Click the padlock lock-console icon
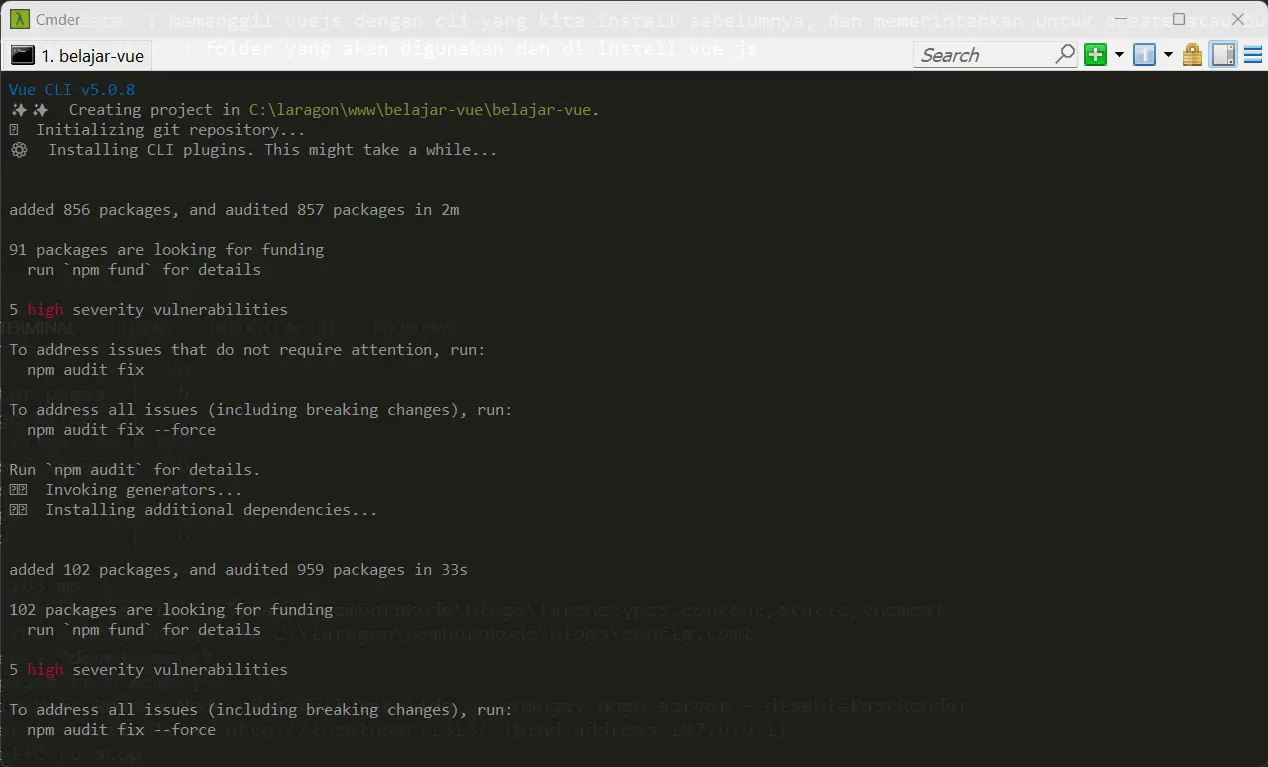1268x767 pixels. pos(1193,55)
